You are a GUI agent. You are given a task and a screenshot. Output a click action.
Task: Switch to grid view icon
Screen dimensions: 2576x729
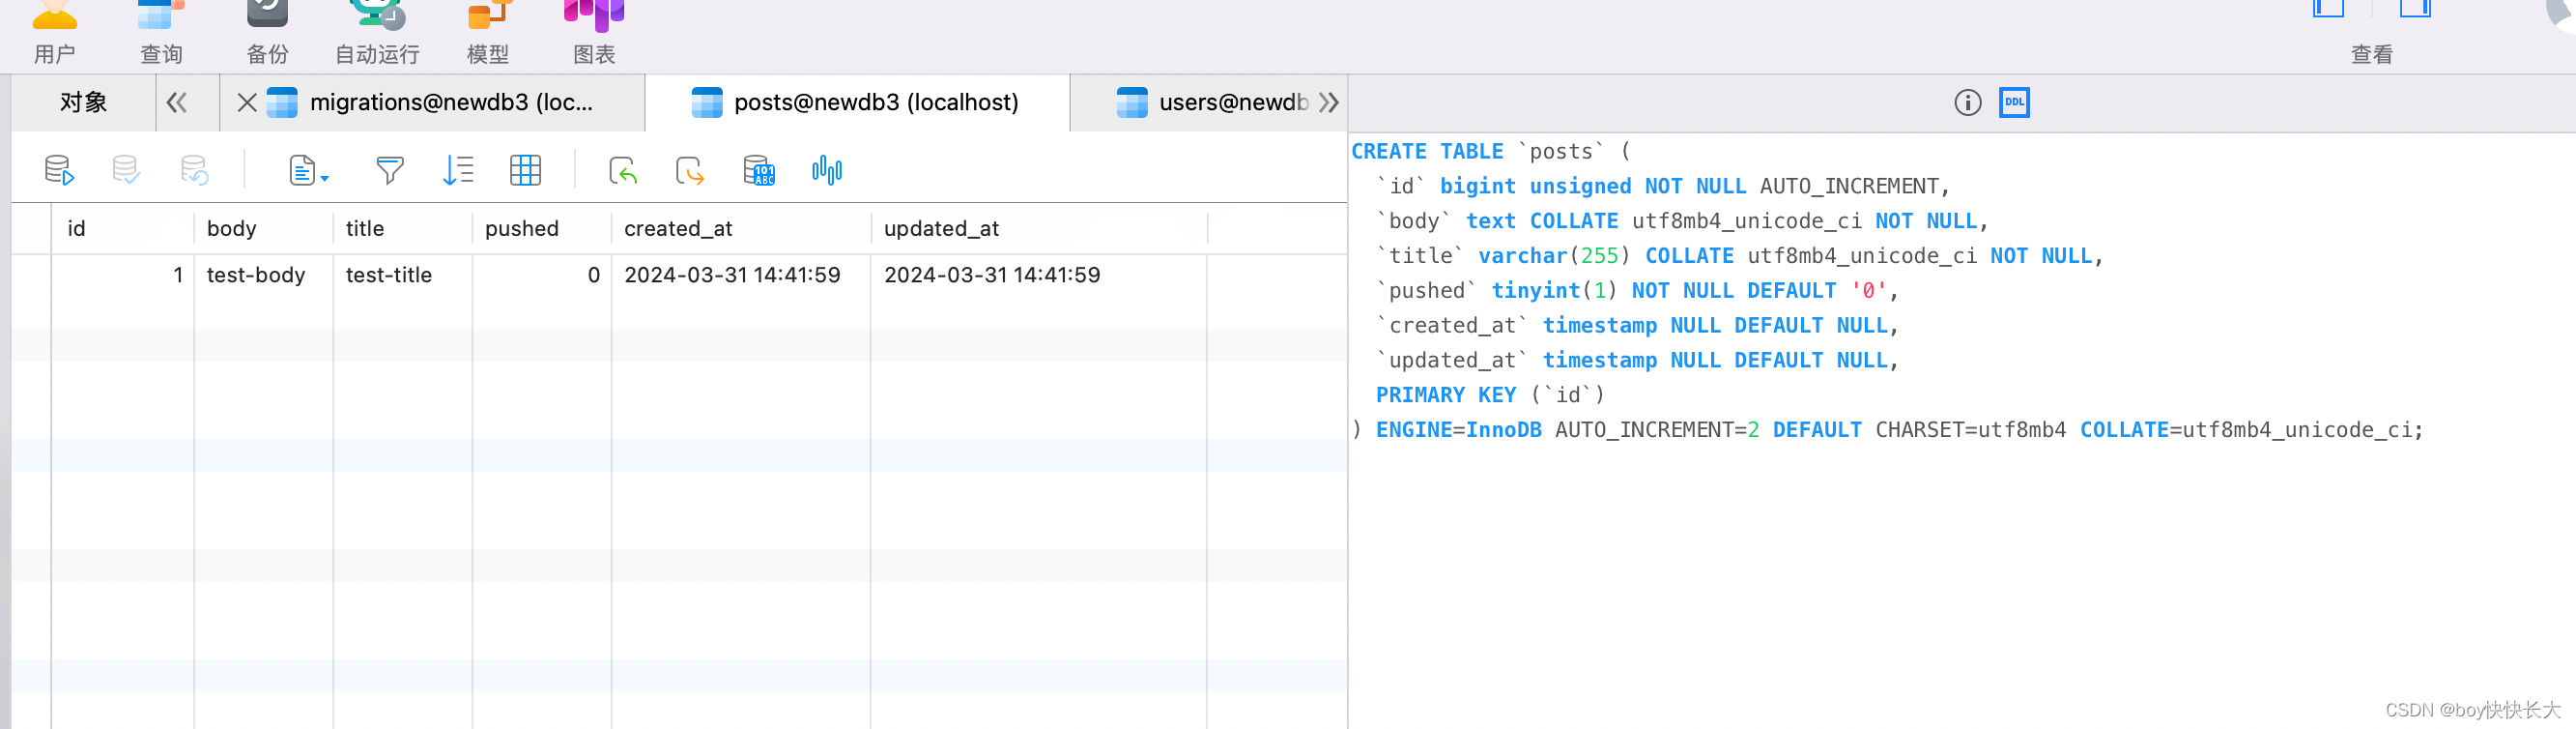[525, 170]
